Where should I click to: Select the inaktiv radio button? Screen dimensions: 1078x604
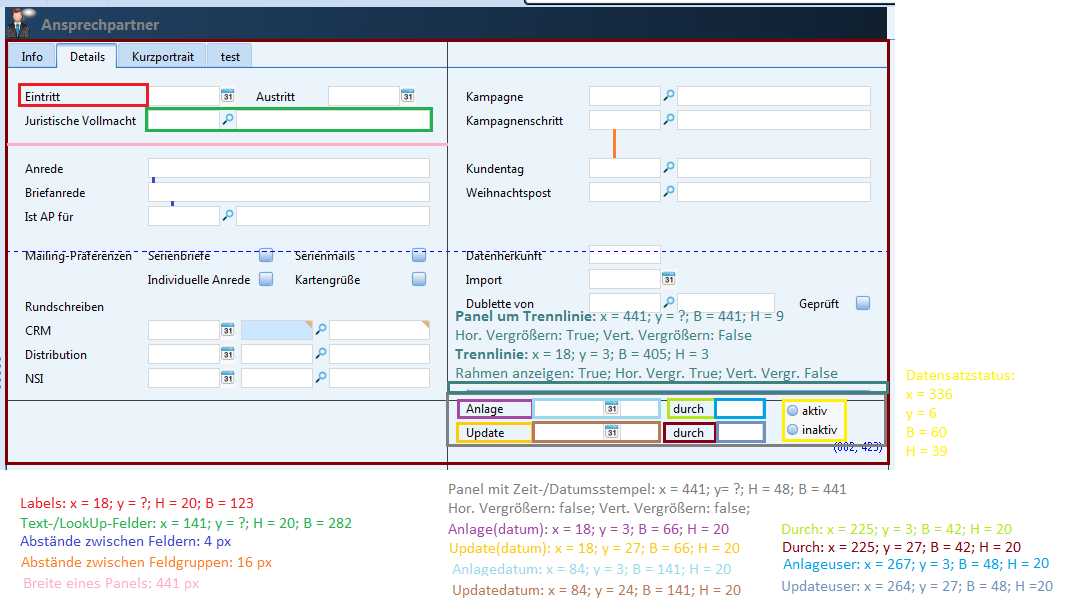pyautogui.click(x=792, y=429)
